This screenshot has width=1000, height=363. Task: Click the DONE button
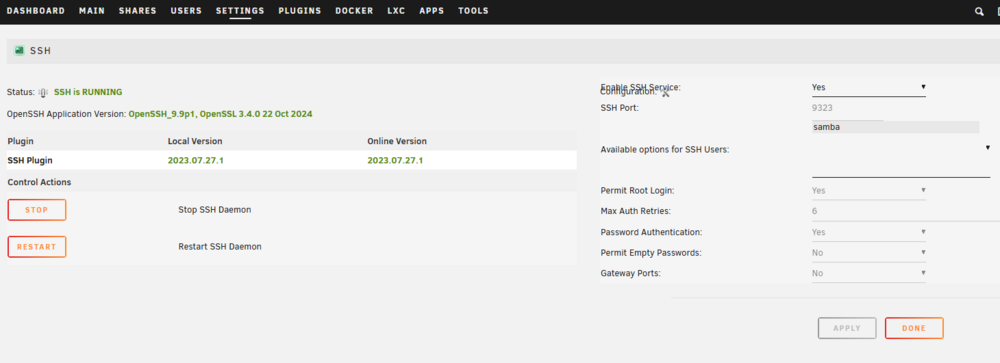pyautogui.click(x=914, y=329)
